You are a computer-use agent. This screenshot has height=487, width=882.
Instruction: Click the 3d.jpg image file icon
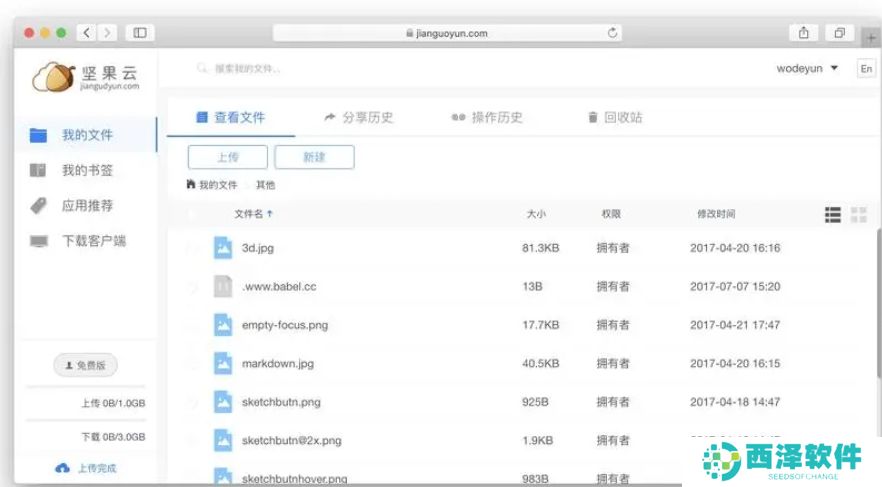tap(223, 248)
